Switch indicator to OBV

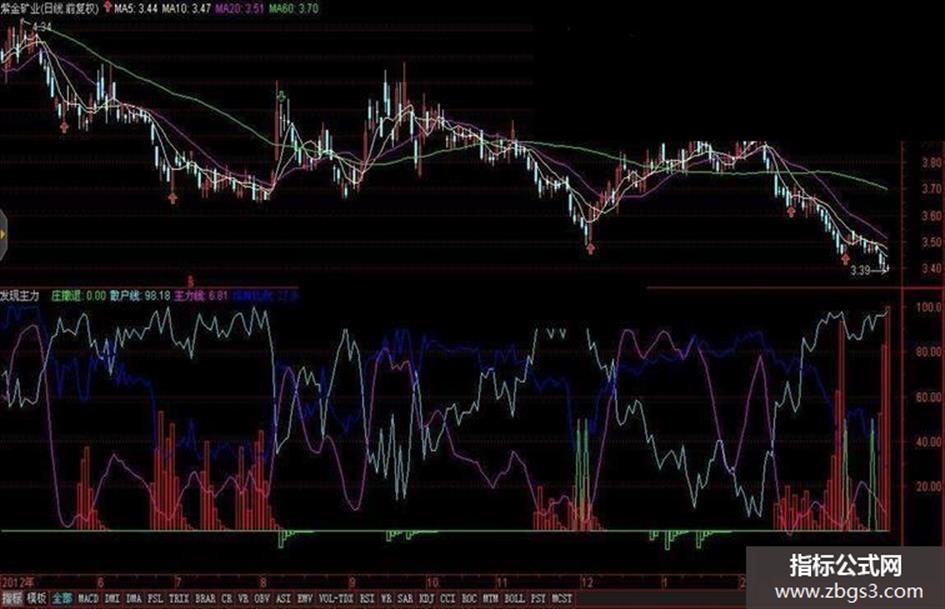pyautogui.click(x=262, y=599)
